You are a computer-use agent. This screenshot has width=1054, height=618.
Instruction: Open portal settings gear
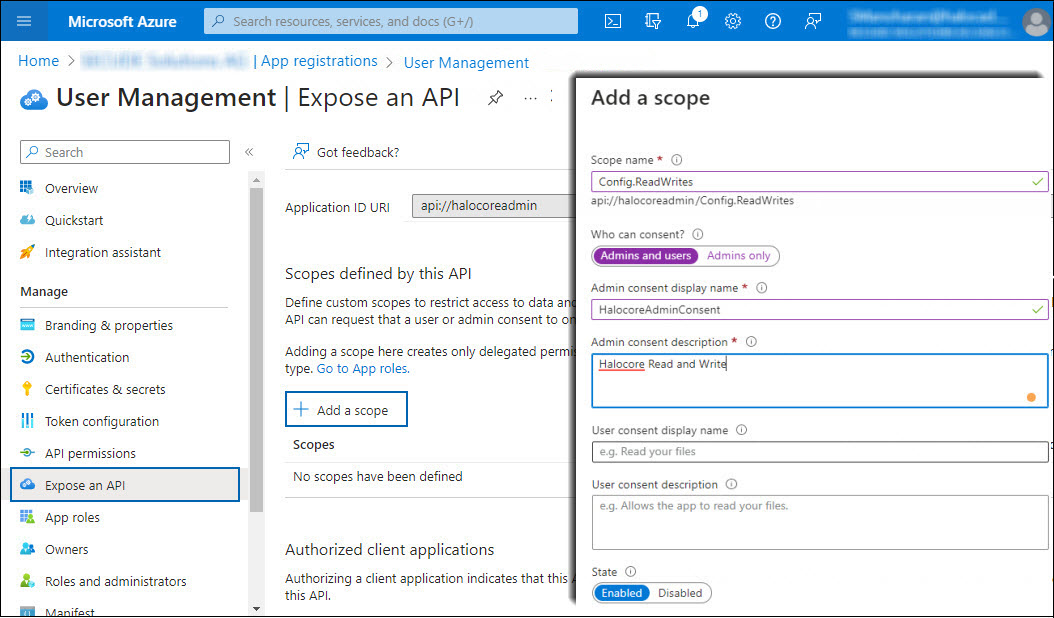coord(733,21)
